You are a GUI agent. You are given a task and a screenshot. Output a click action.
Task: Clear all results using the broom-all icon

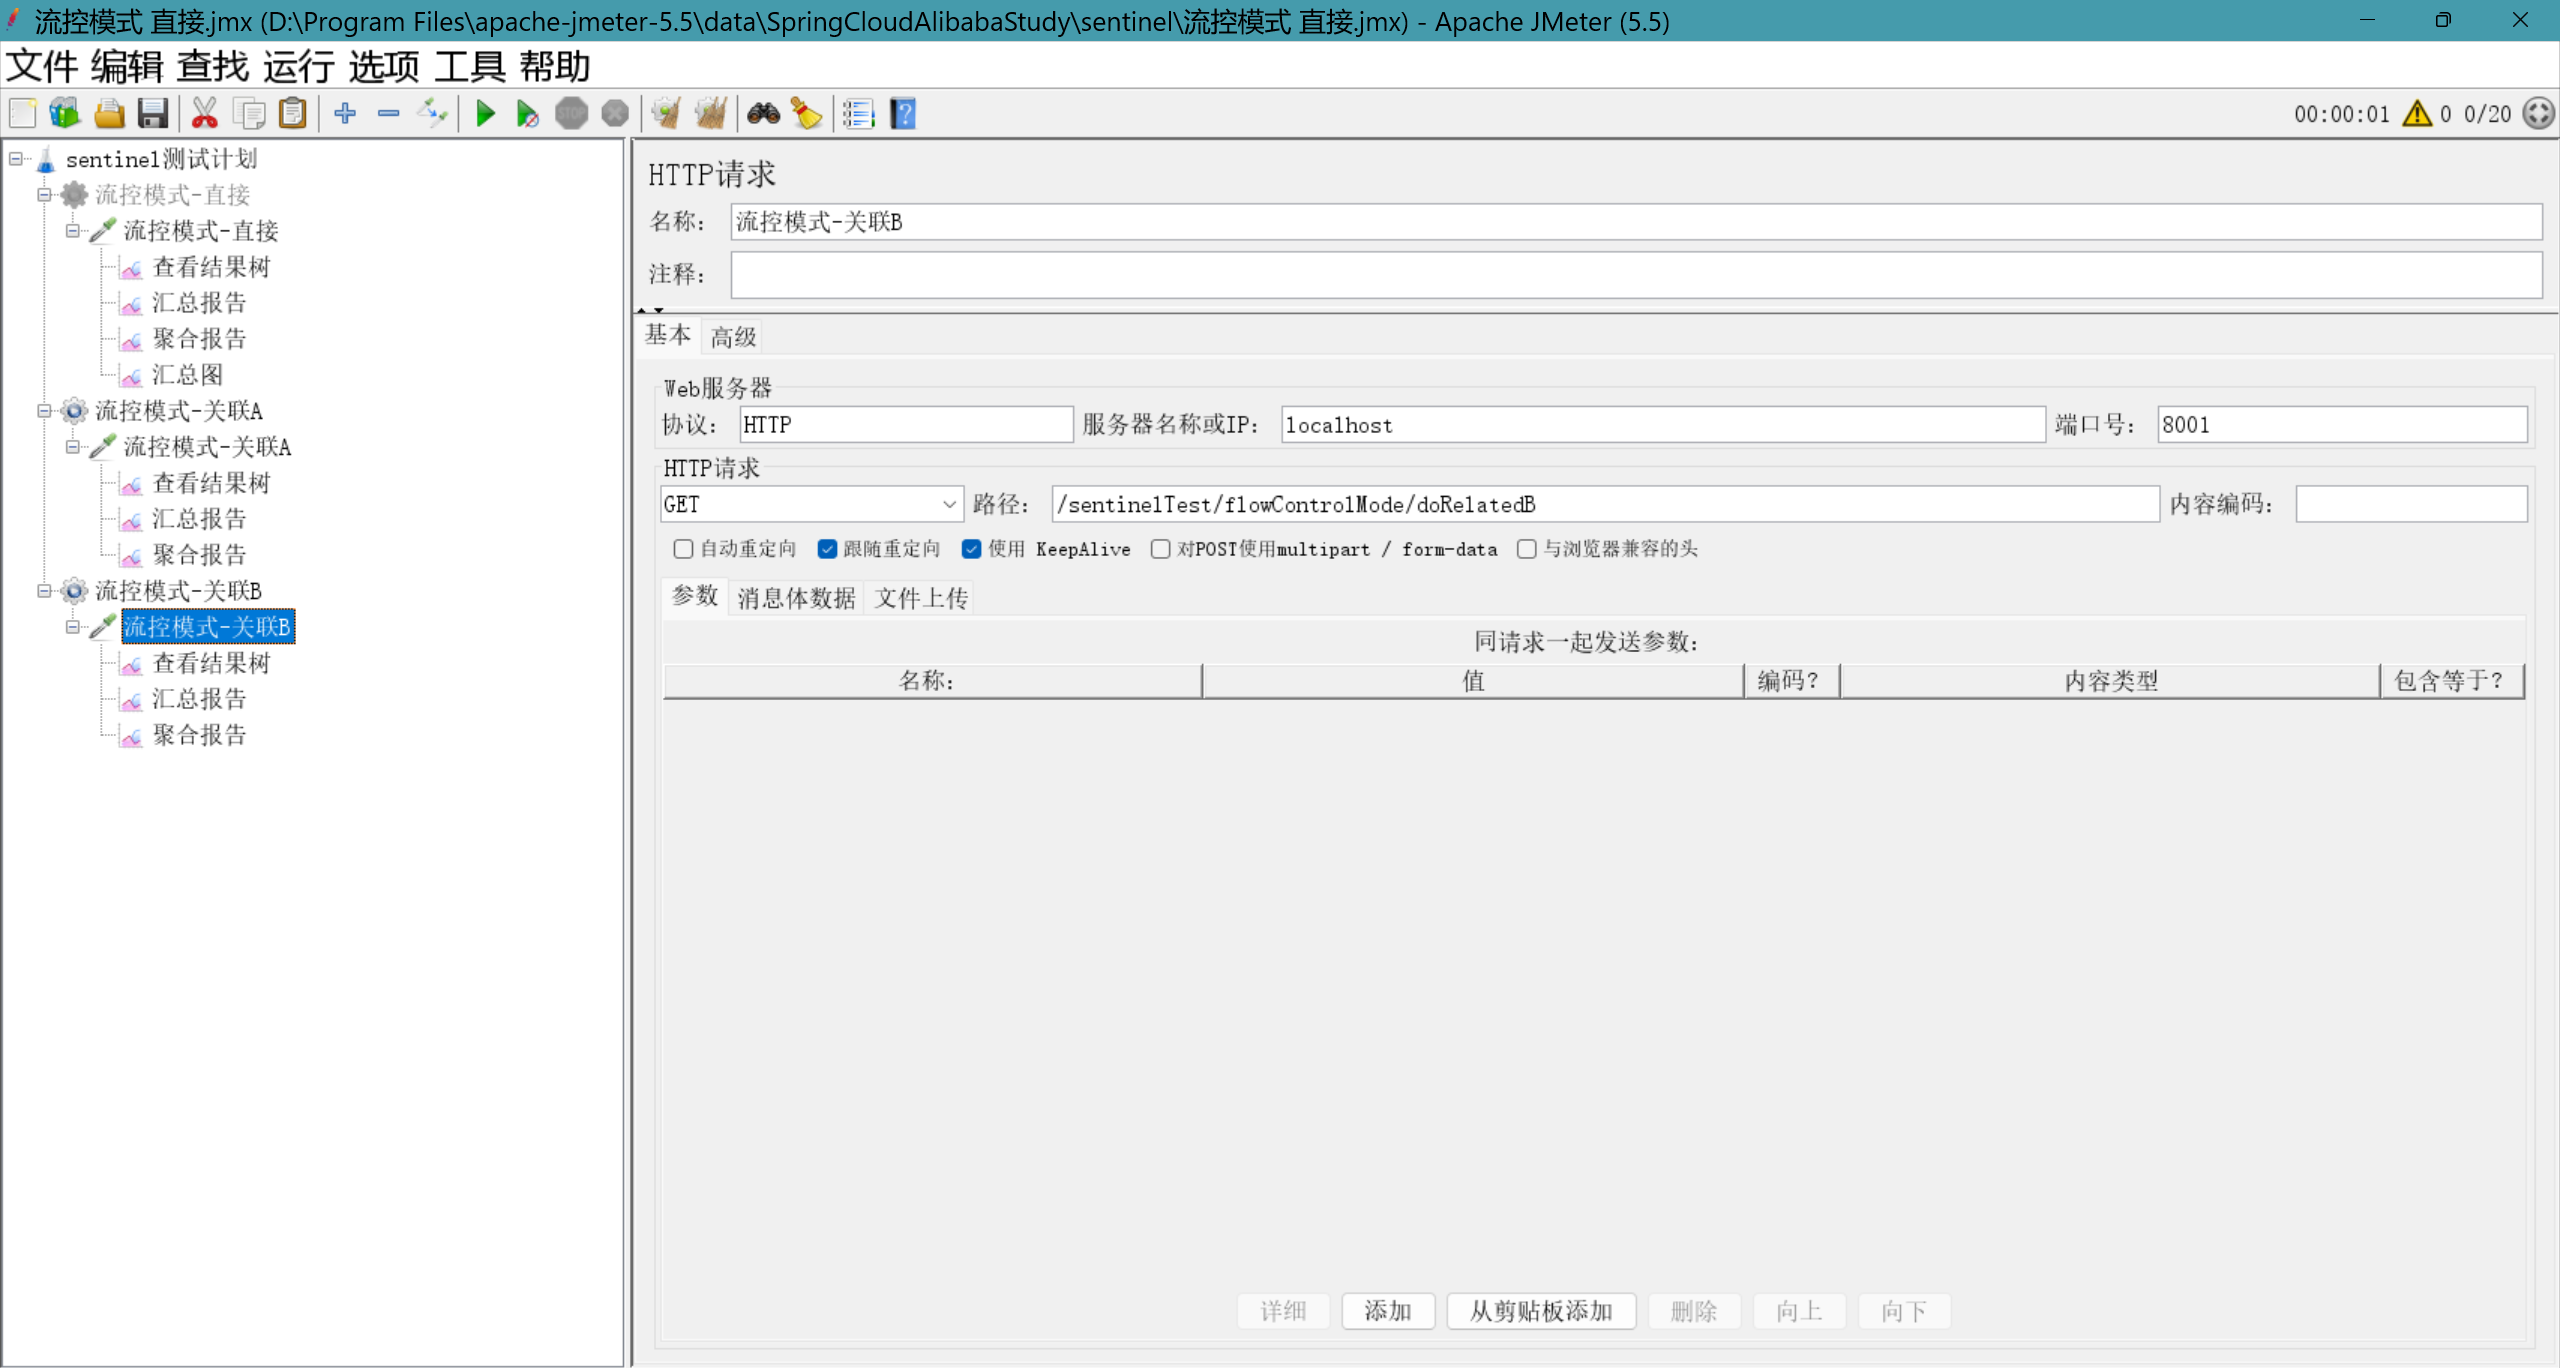click(710, 113)
